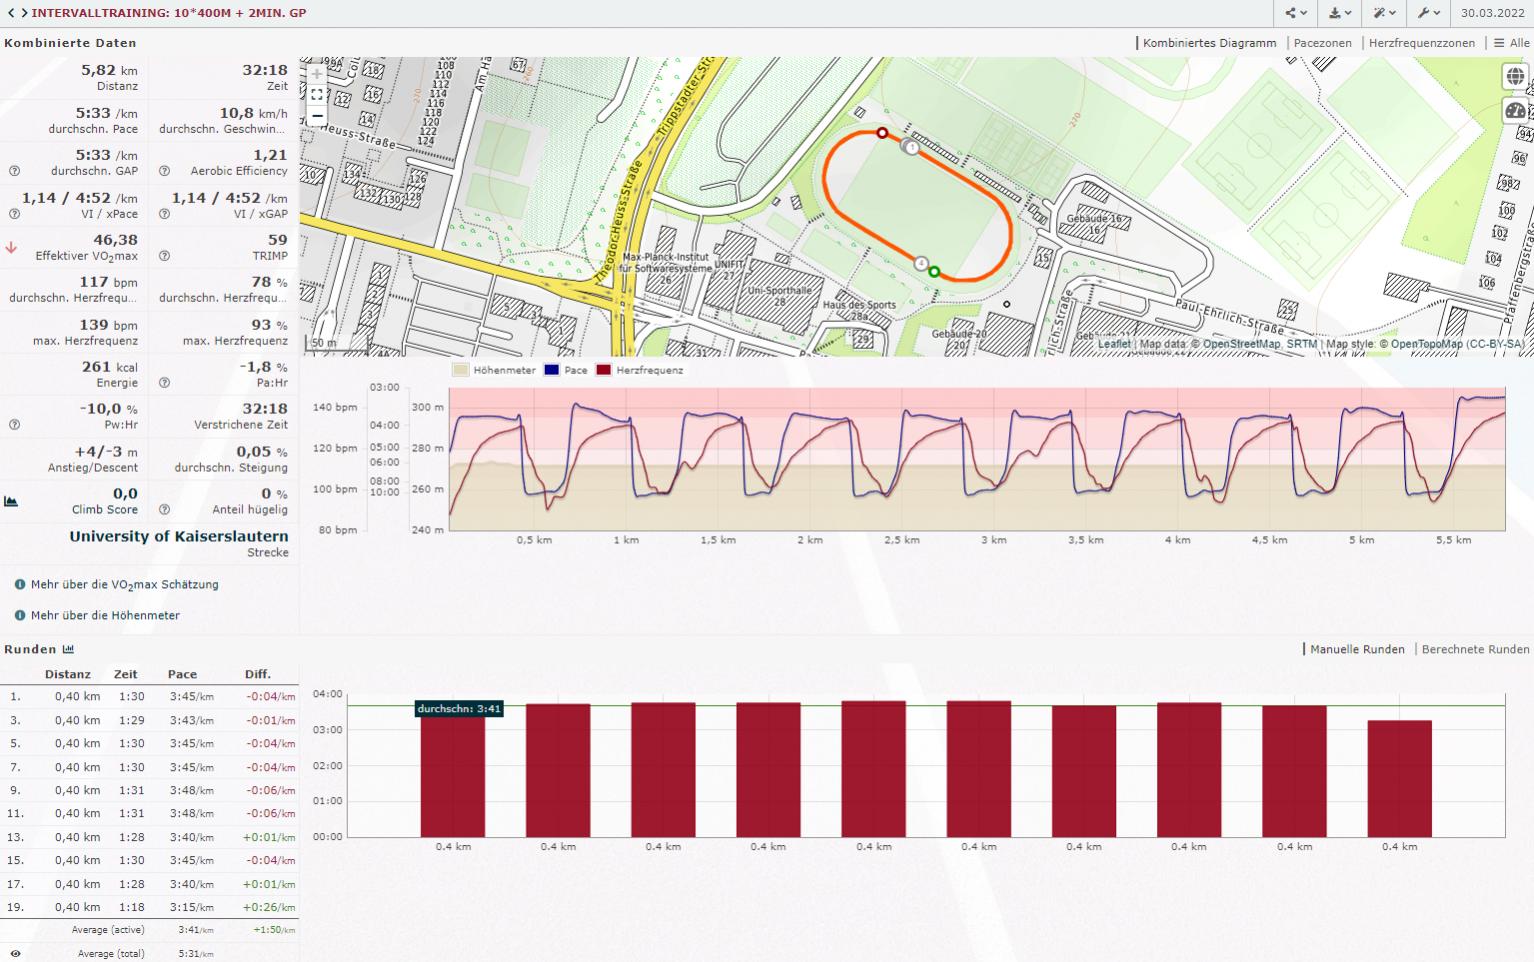Click the Pace legend color swatch
1534x962 pixels.
pyautogui.click(x=552, y=370)
